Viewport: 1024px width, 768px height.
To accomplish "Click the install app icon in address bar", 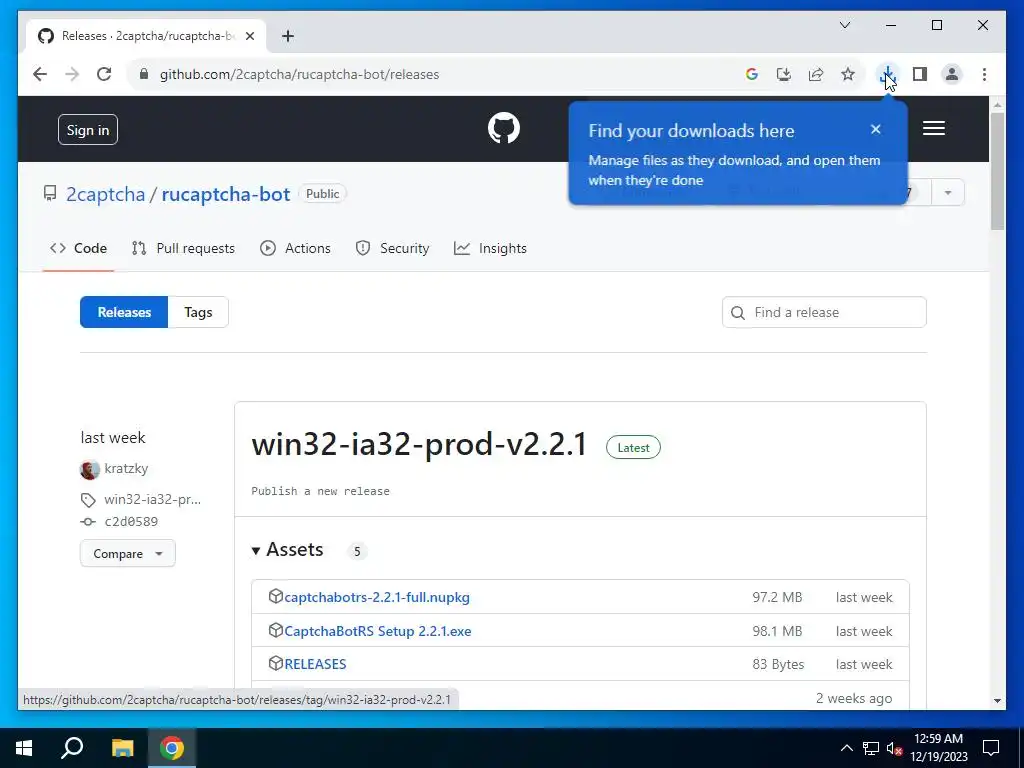I will click(x=784, y=74).
